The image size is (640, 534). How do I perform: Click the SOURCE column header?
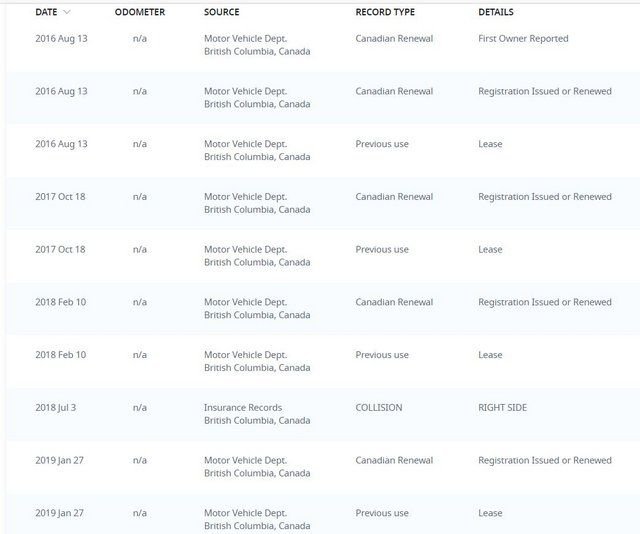tap(222, 12)
